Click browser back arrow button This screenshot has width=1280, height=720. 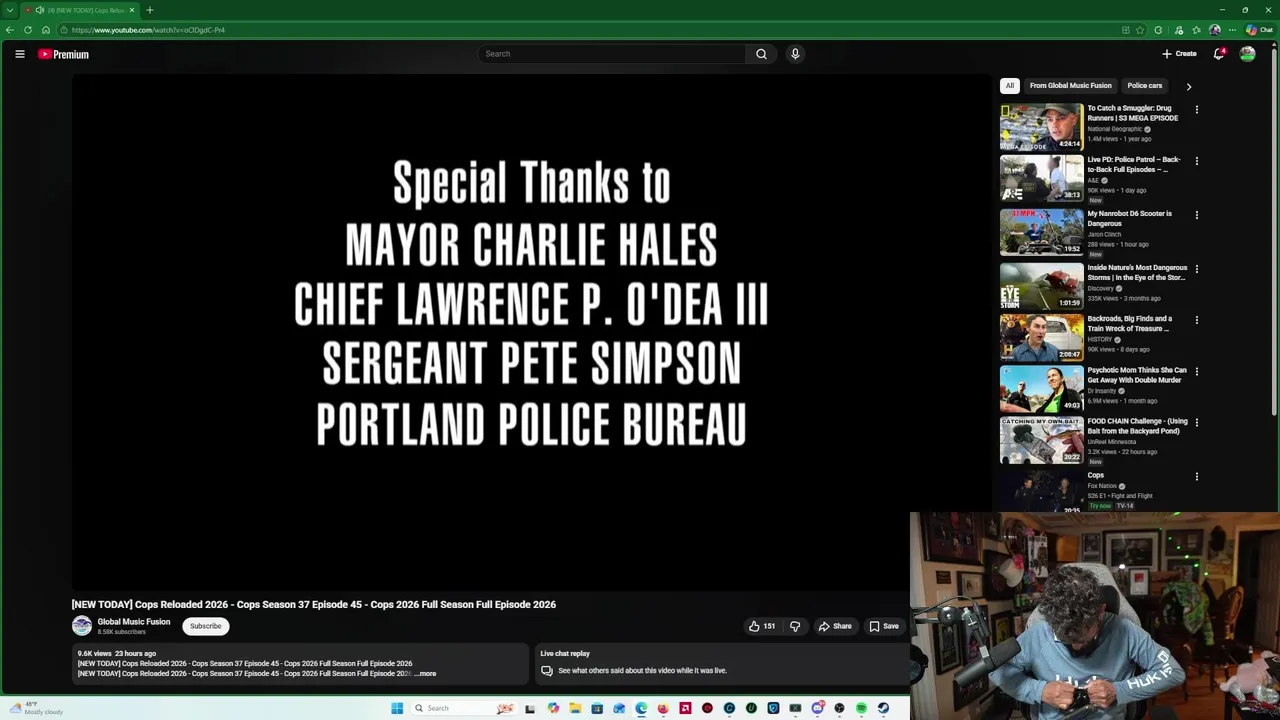coord(10,30)
